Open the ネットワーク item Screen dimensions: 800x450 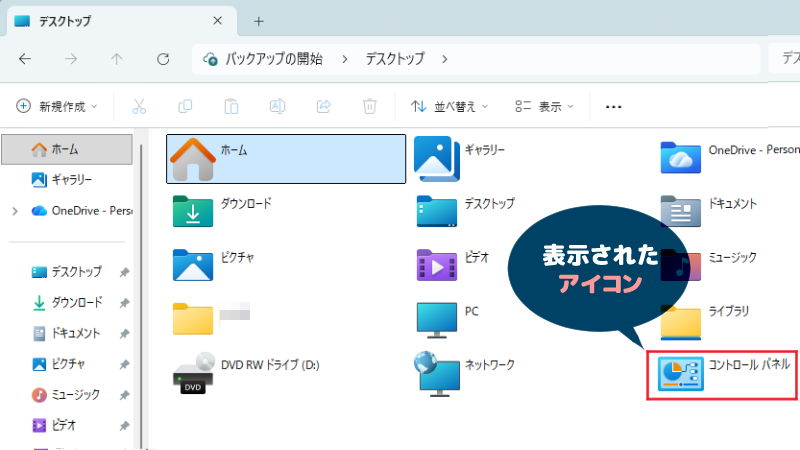pos(464,373)
